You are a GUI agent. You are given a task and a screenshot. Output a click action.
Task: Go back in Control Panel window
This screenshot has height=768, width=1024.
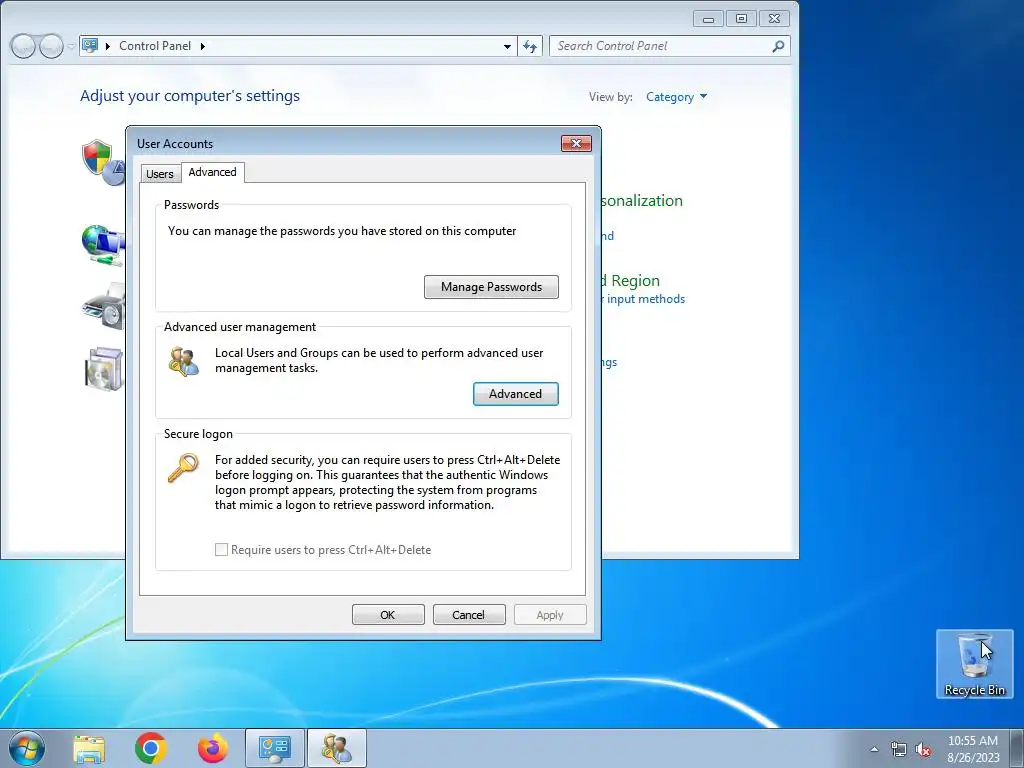(24, 46)
